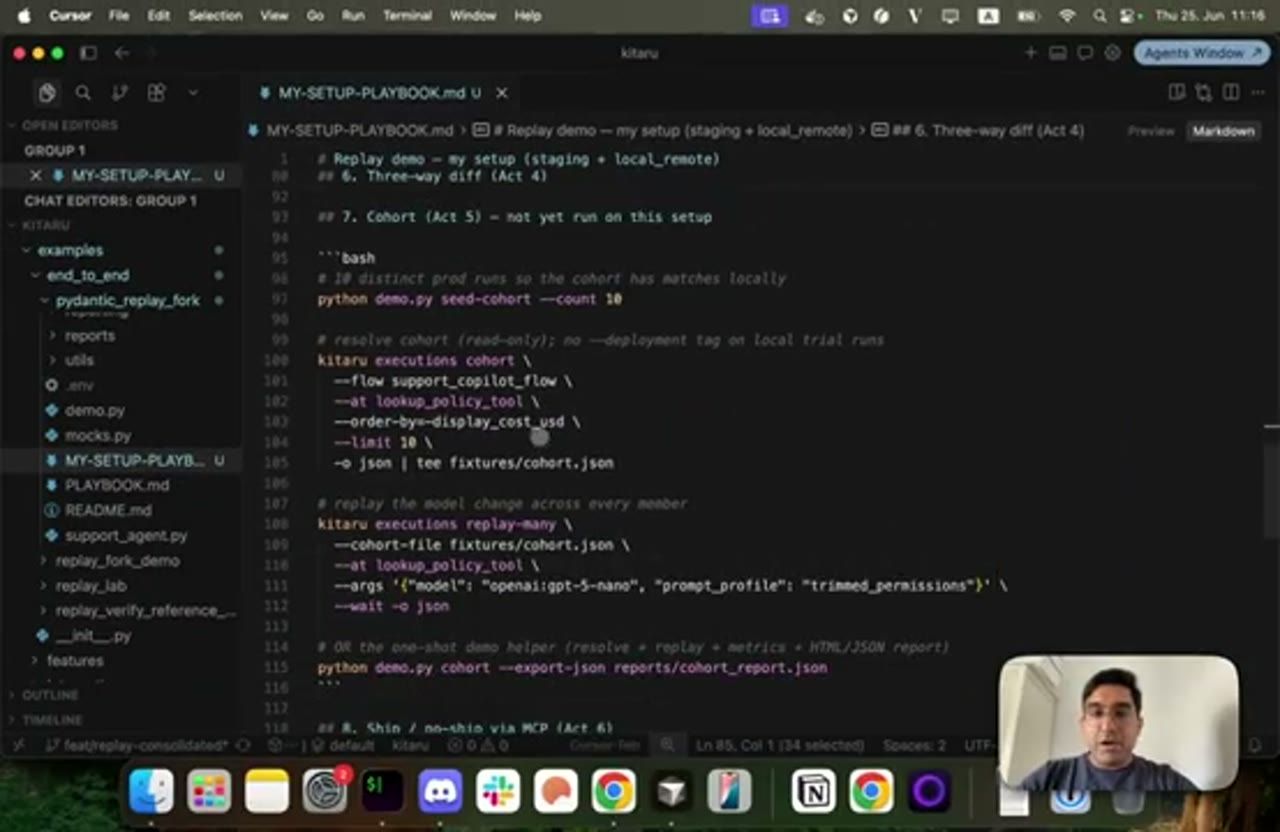Click the open changes icon in the editor toolbar
Image resolution: width=1280 pixels, height=832 pixels.
click(1204, 92)
